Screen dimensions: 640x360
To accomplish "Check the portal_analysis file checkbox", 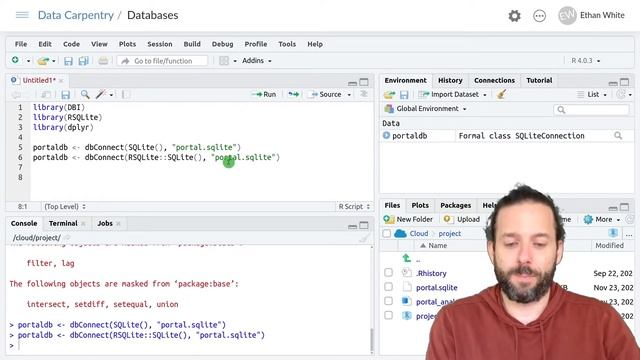I will (388, 301).
